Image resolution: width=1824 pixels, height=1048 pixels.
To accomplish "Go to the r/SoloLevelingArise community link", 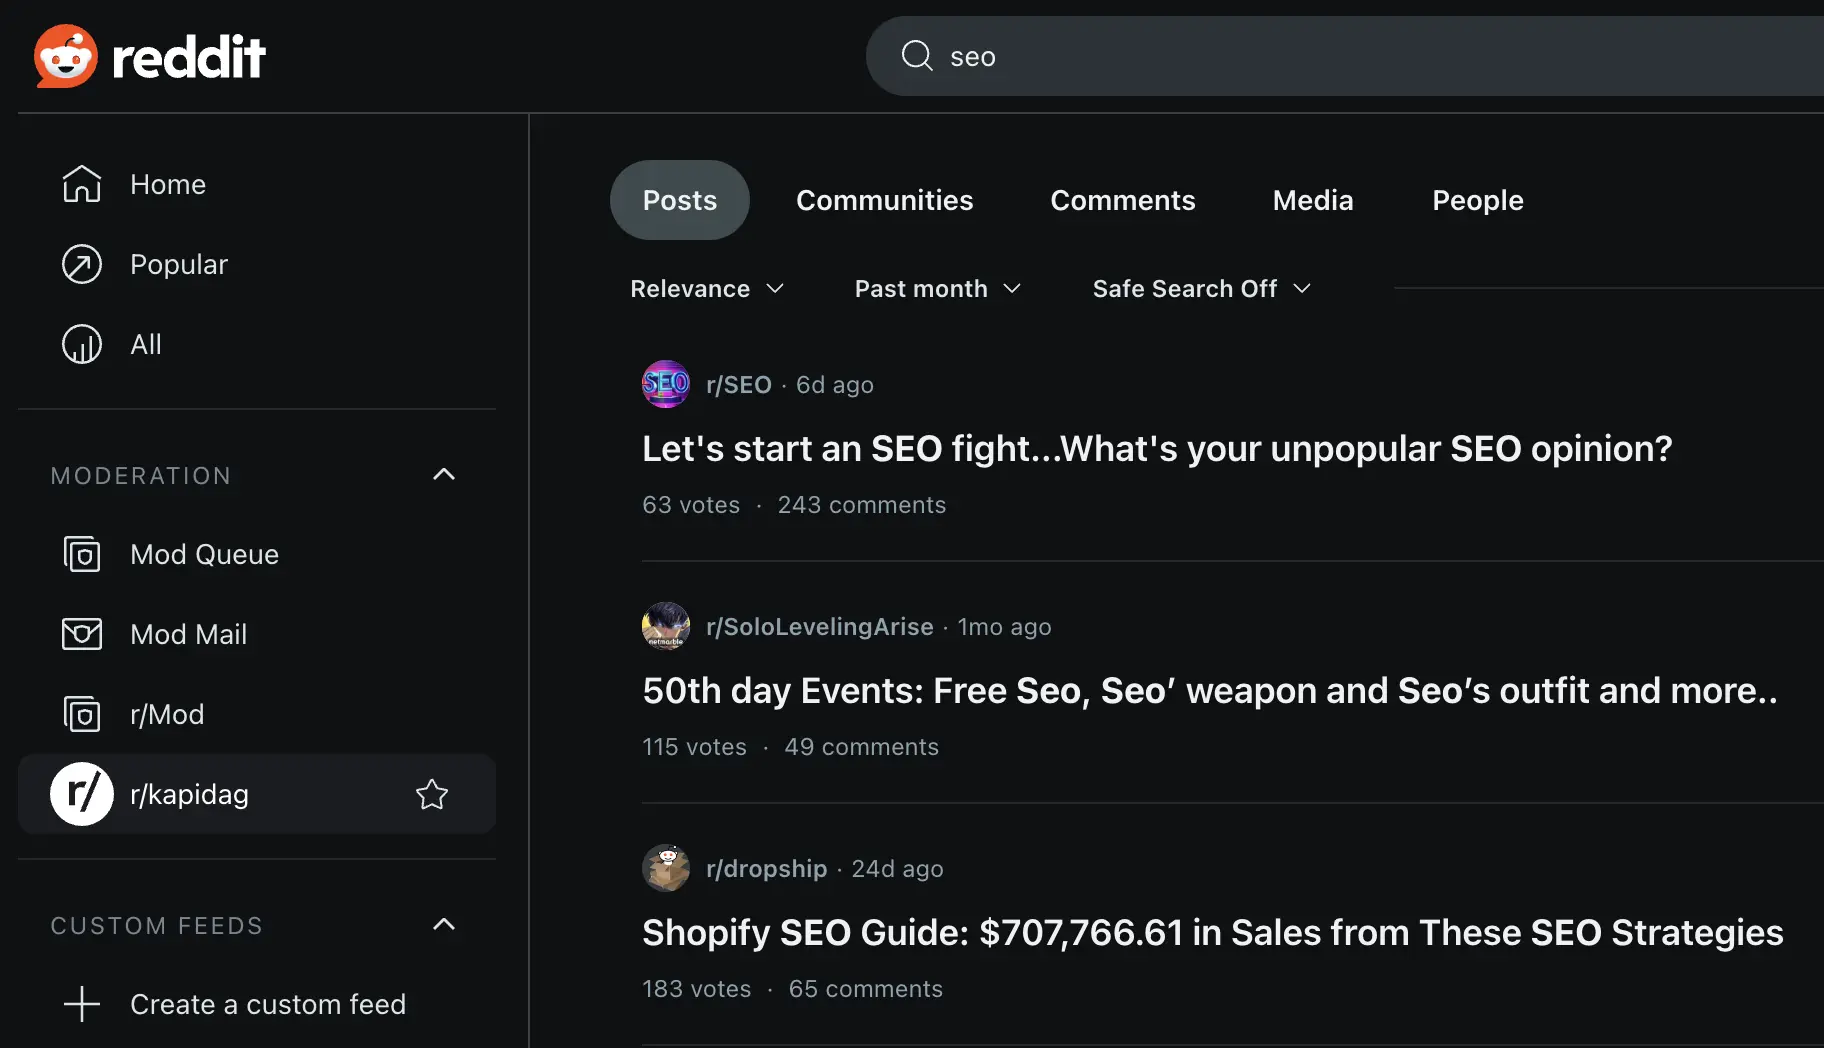I will [x=820, y=627].
